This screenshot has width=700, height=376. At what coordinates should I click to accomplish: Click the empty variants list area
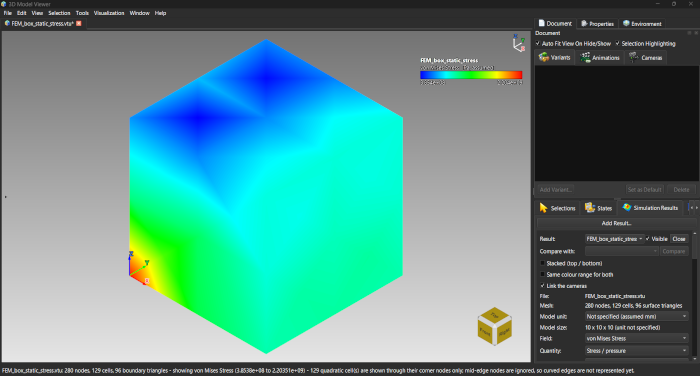click(617, 123)
